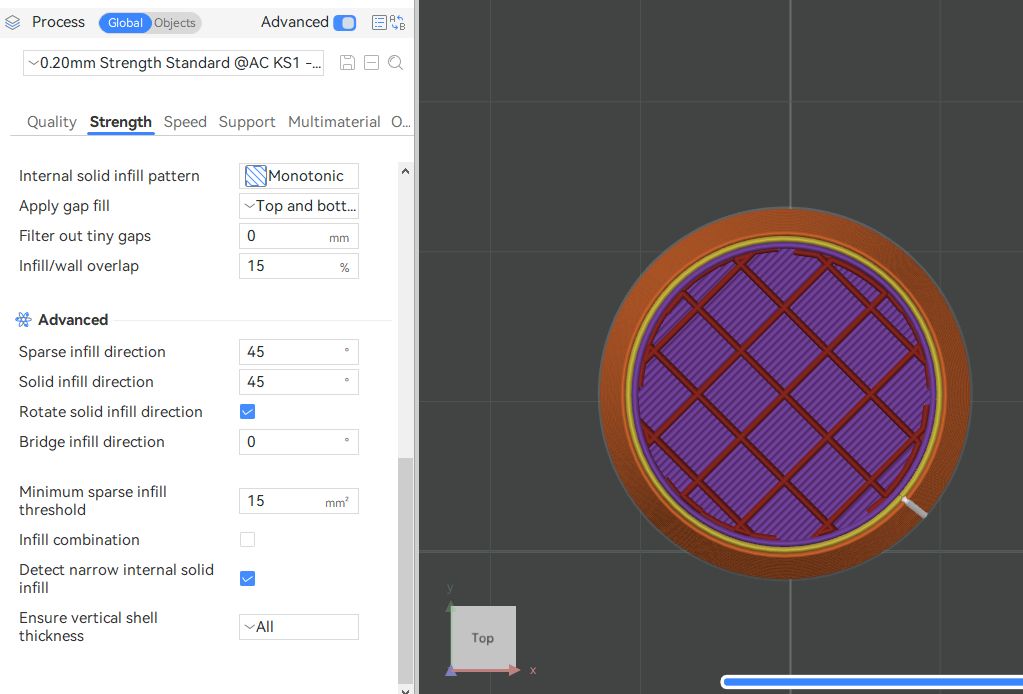Image resolution: width=1023 pixels, height=694 pixels.
Task: Click the sliced circular model preview
Action: click(786, 393)
